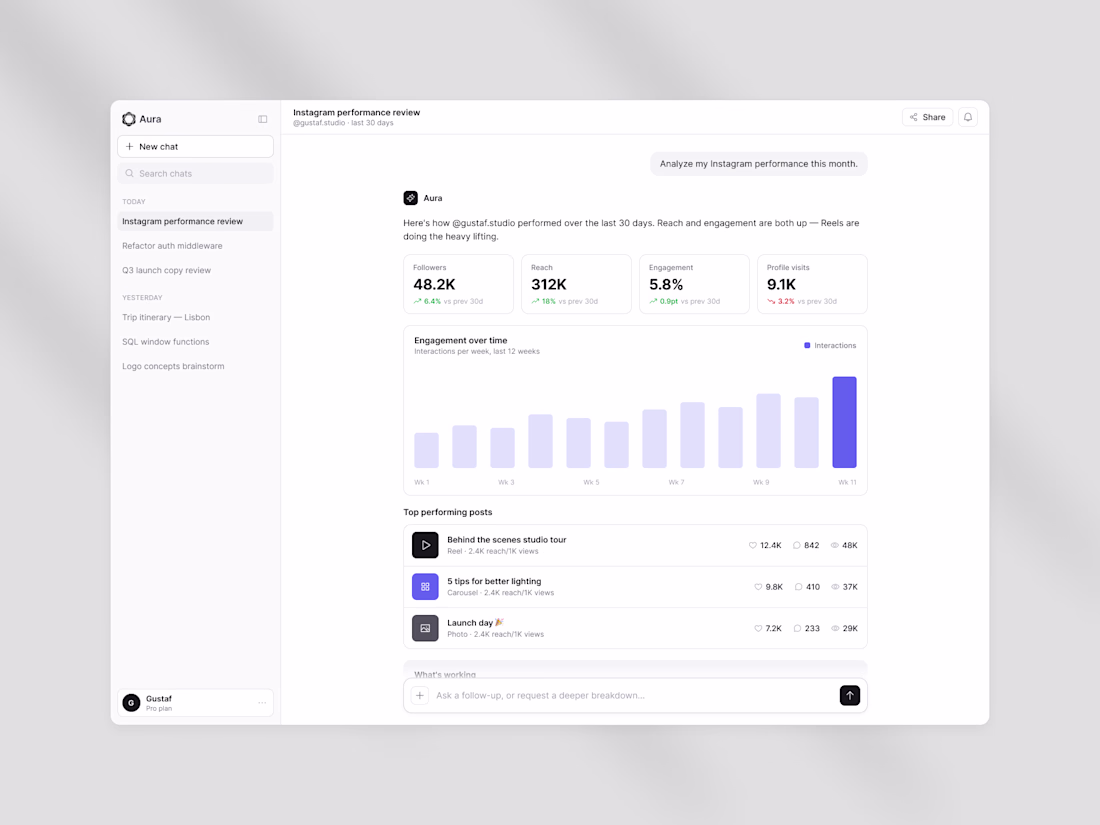This screenshot has width=1100, height=825.
Task: Click the plus attach button in the composer
Action: point(420,695)
